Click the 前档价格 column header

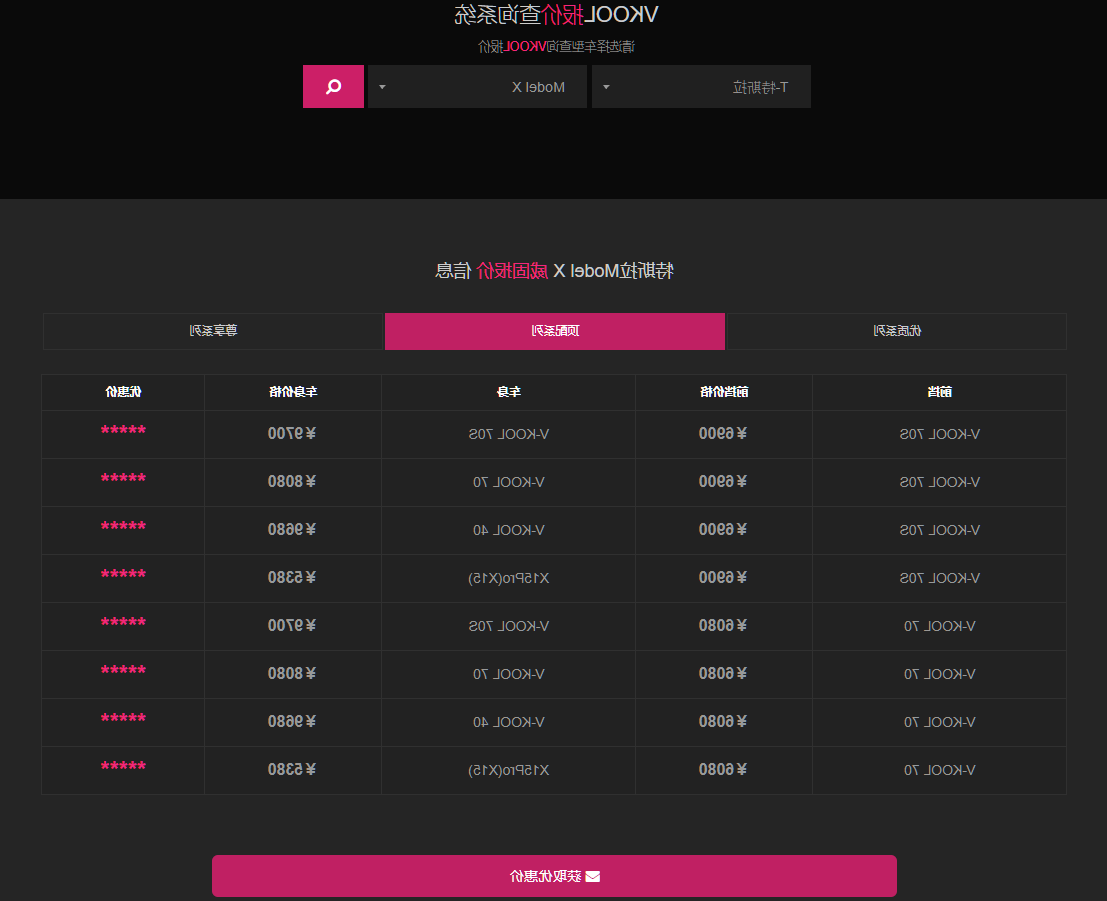tap(724, 392)
